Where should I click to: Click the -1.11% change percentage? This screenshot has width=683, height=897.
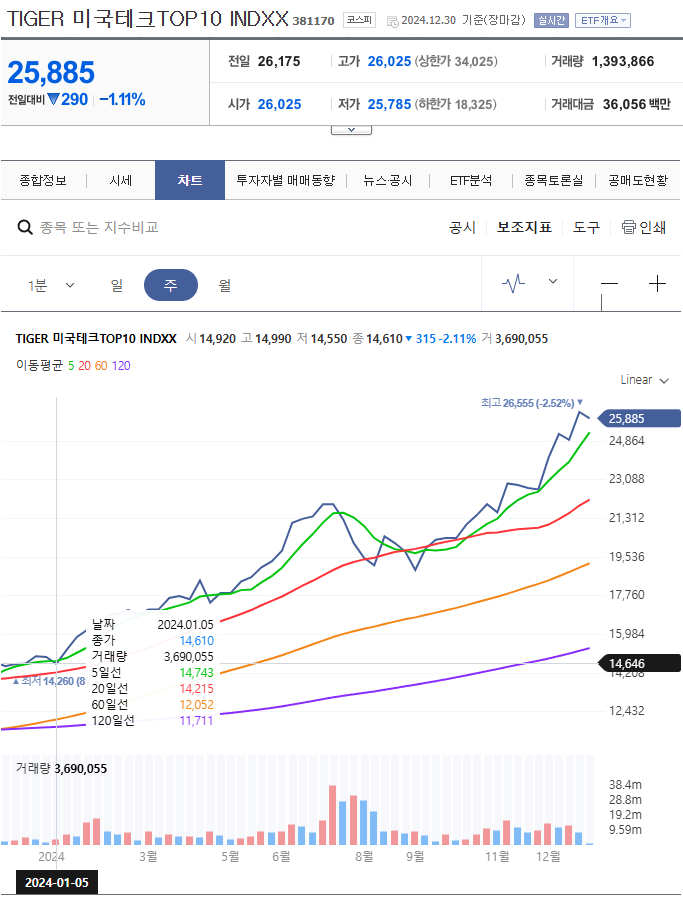[122, 100]
